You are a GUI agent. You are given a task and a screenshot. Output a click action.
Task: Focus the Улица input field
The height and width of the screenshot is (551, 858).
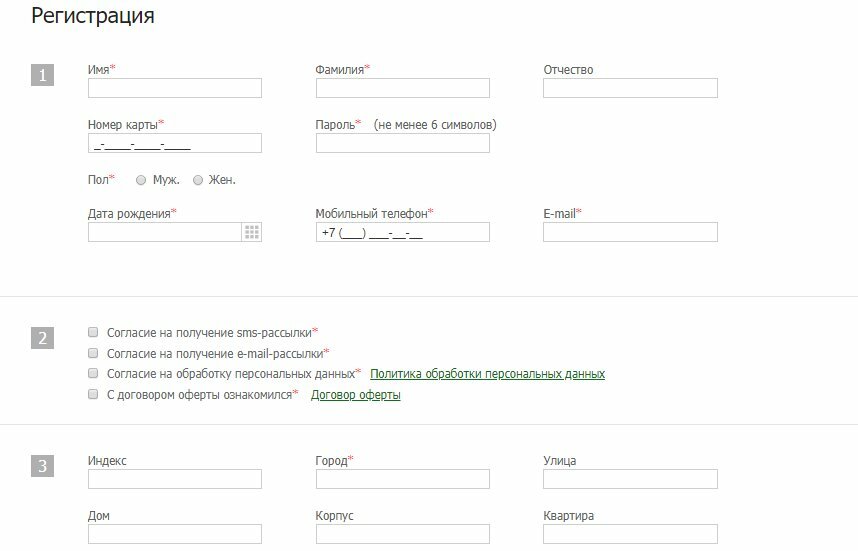[630, 479]
